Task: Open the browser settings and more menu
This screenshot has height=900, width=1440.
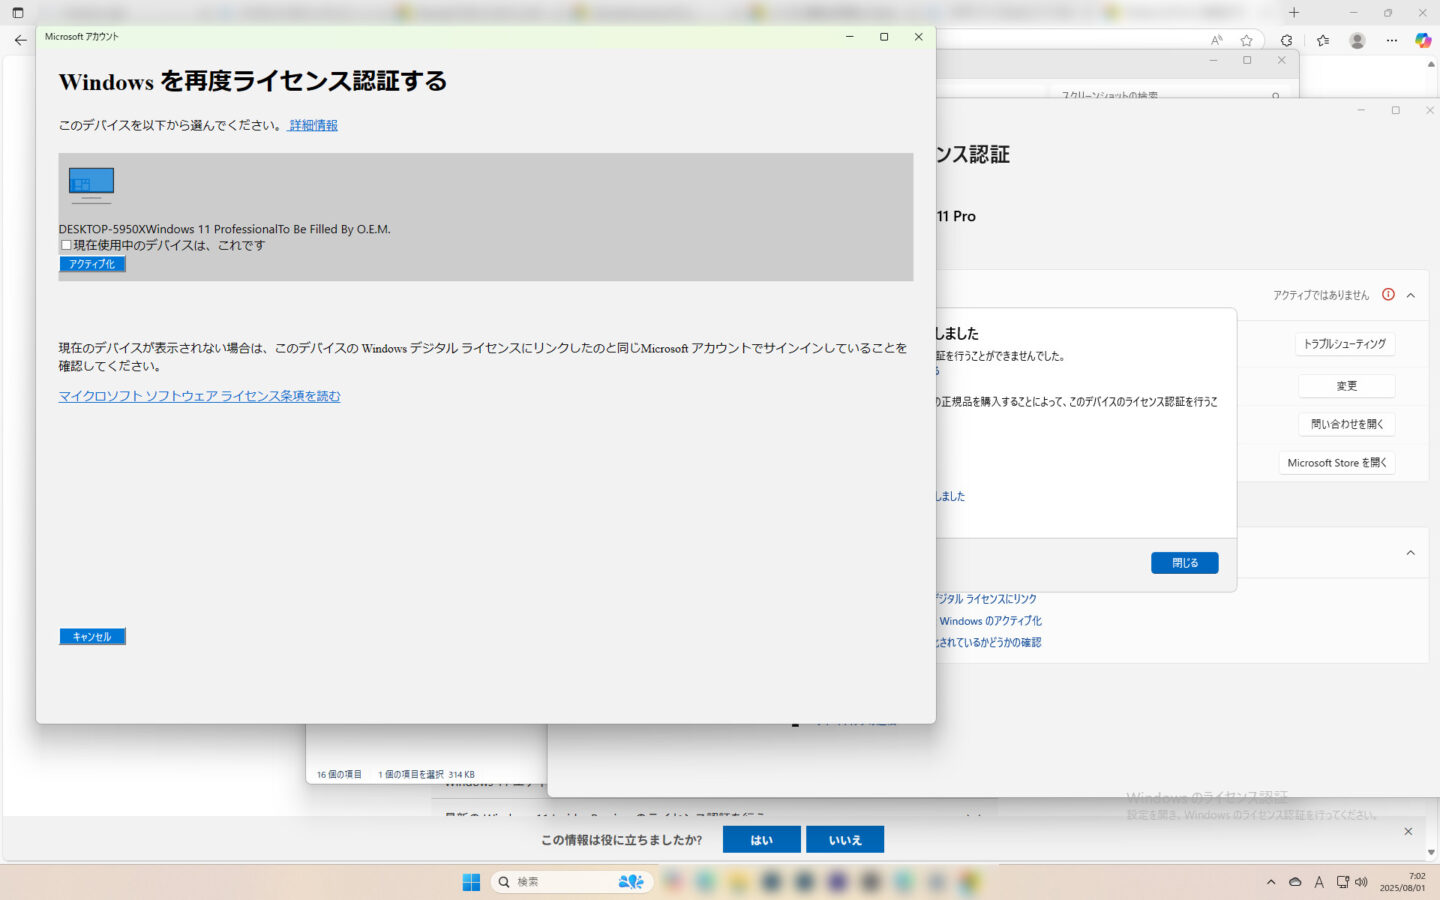Action: pos(1392,40)
